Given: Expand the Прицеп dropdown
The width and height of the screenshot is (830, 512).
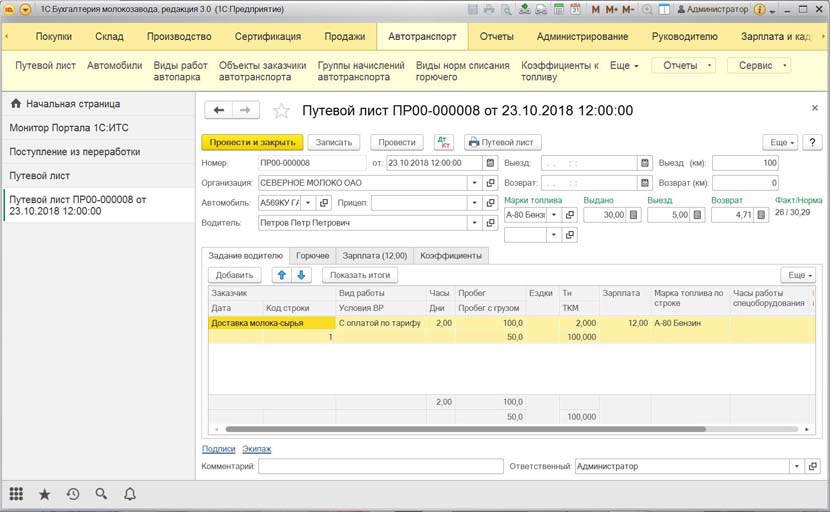Looking at the screenshot, I should click(474, 203).
